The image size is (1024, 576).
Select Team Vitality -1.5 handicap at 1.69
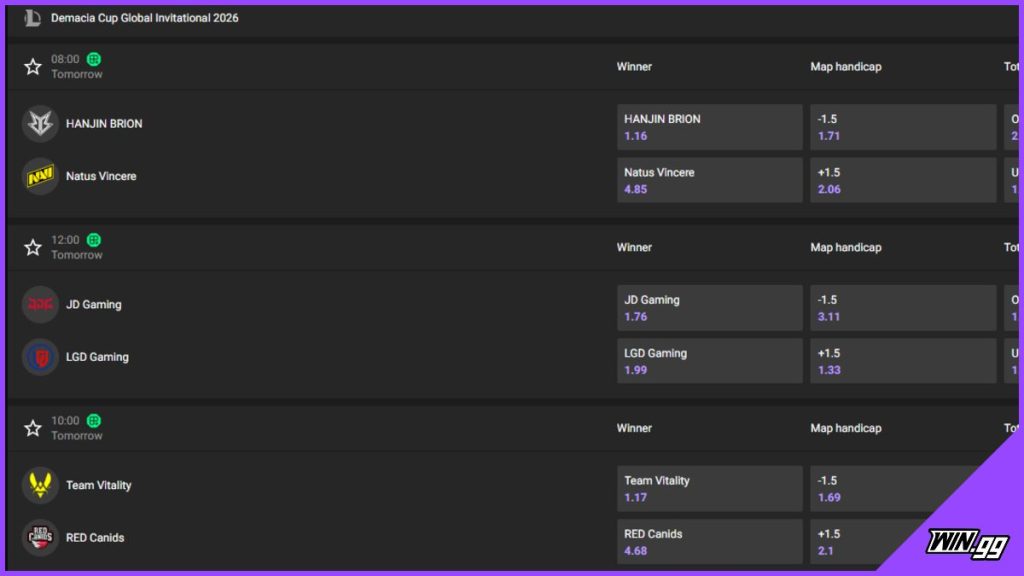coord(895,488)
